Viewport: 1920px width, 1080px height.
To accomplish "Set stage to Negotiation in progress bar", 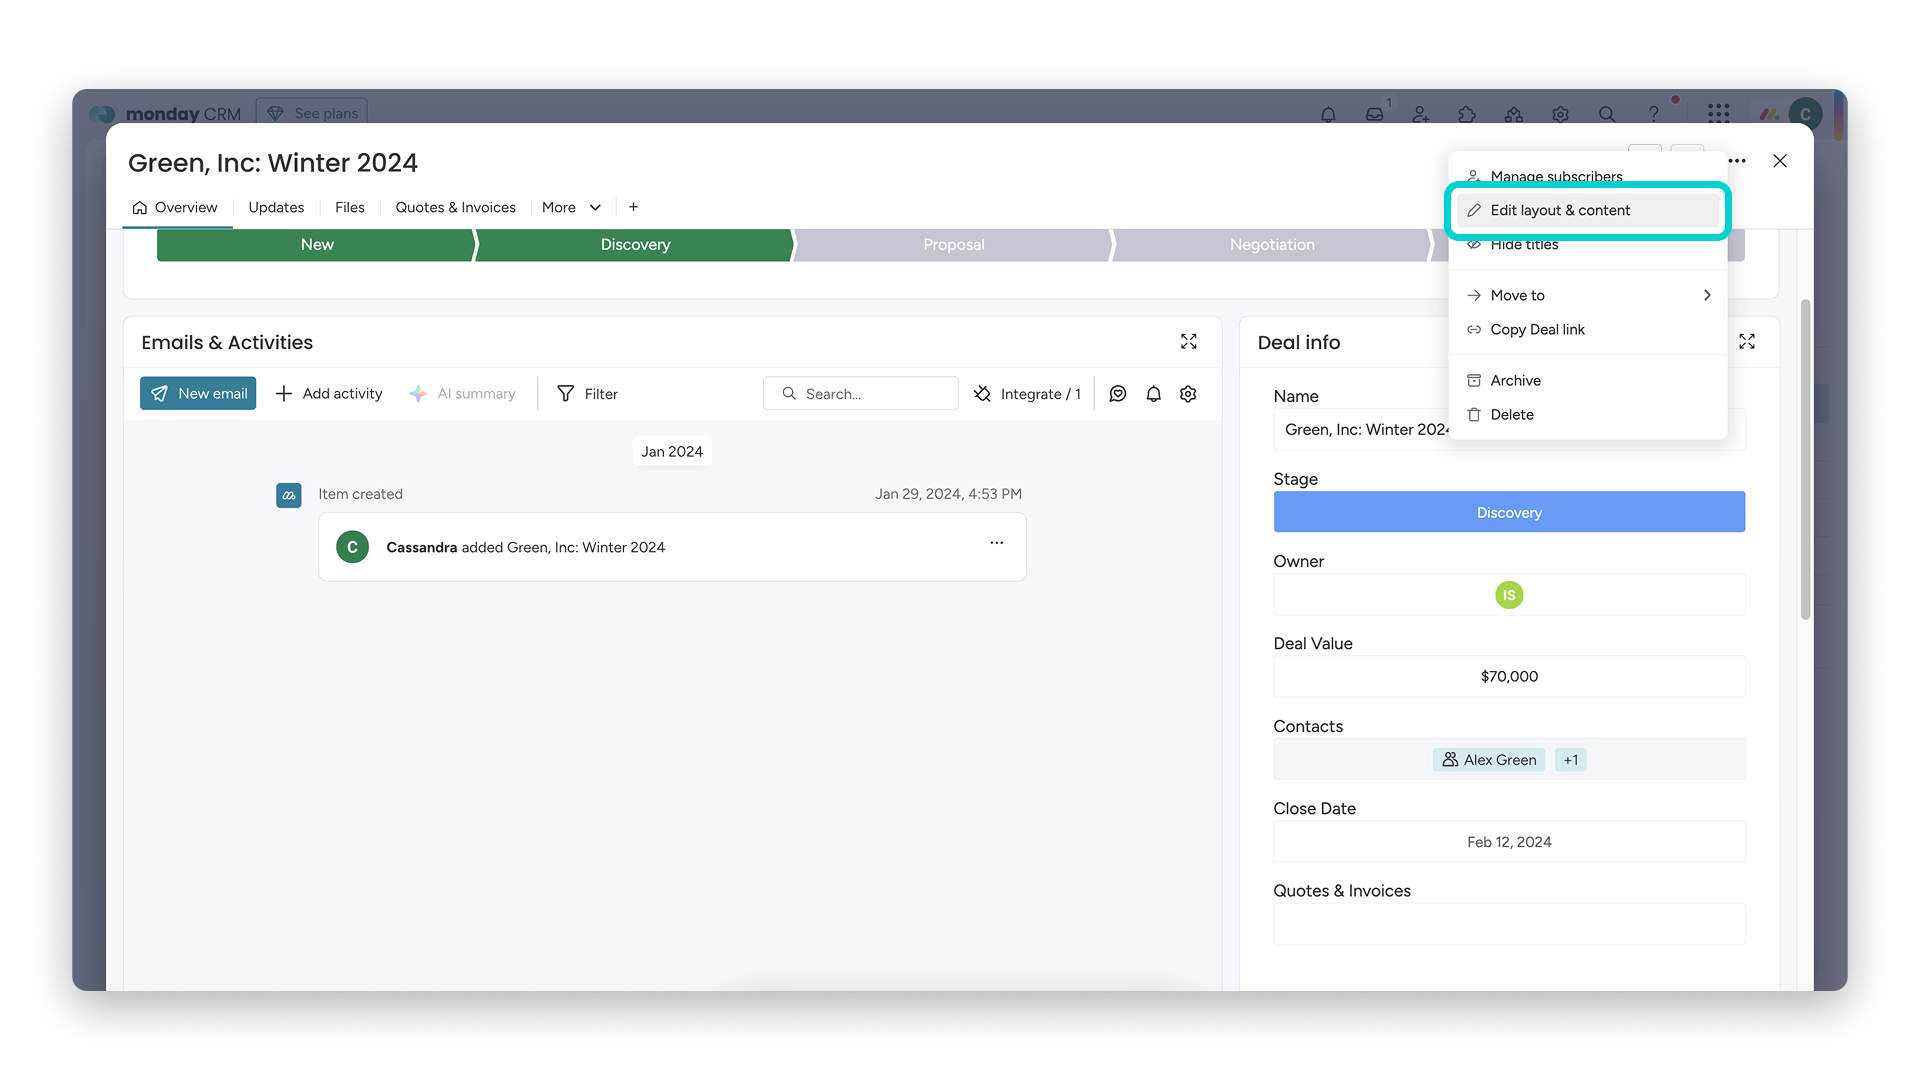I will coord(1272,245).
